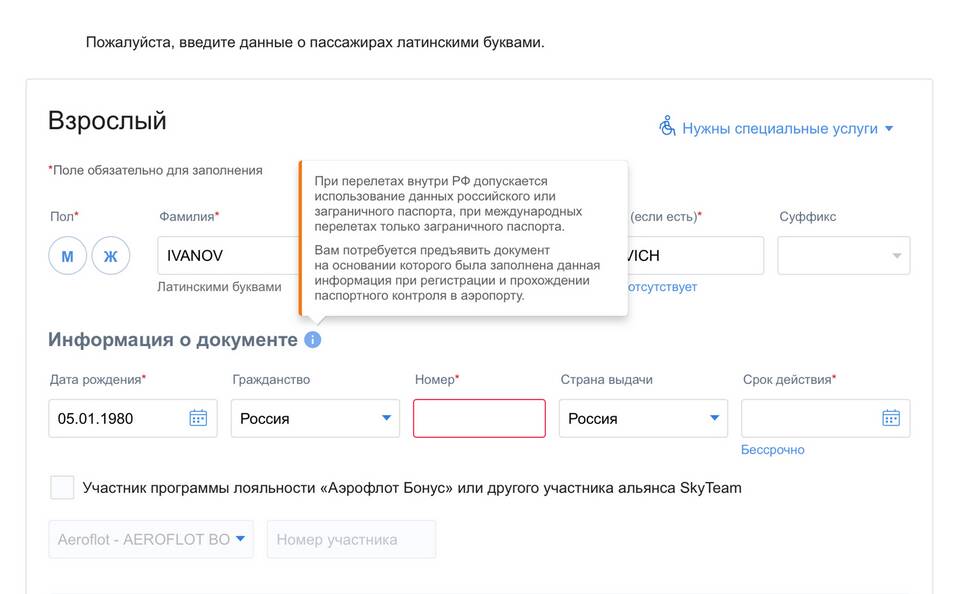Select male gender option М

coord(67,256)
